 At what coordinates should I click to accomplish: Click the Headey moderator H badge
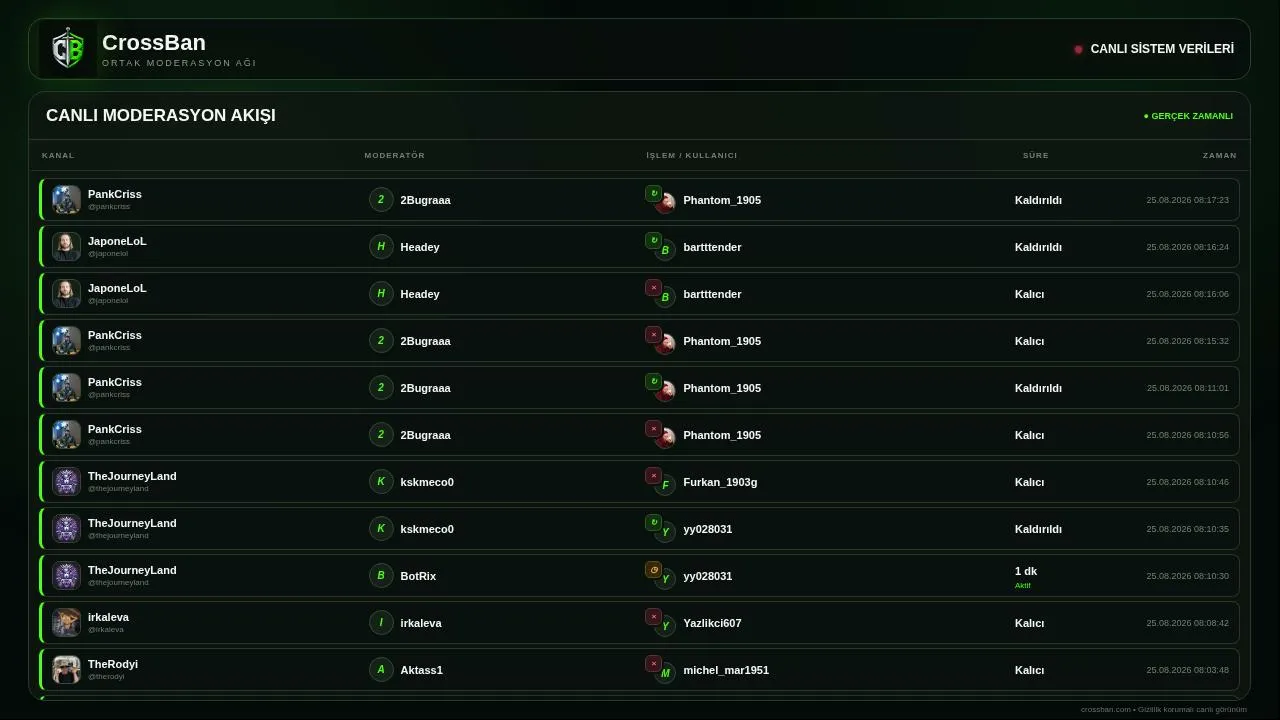pyautogui.click(x=381, y=247)
